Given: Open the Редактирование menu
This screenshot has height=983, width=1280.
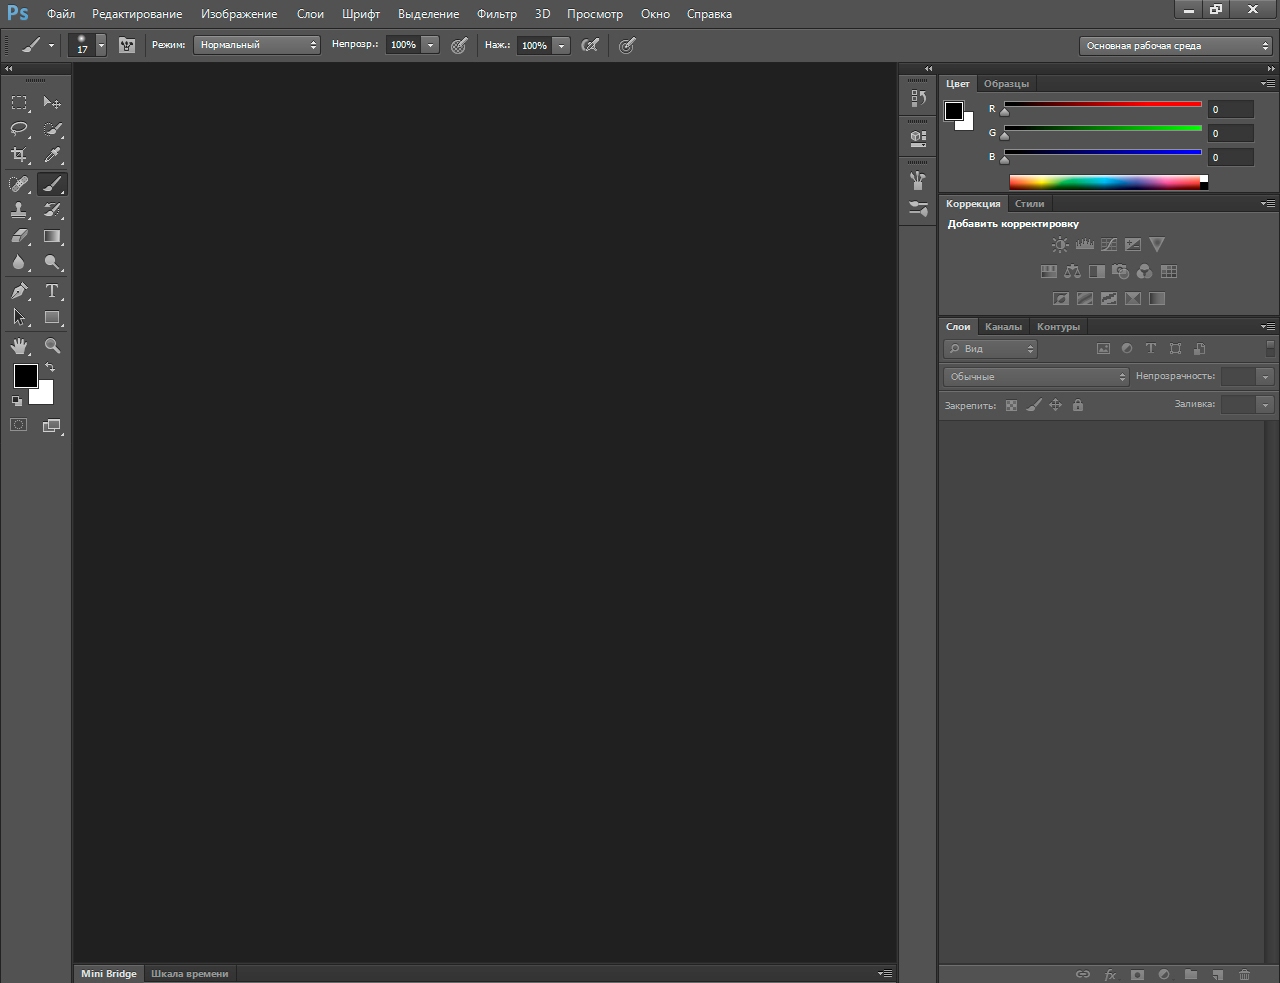Looking at the screenshot, I should [137, 14].
